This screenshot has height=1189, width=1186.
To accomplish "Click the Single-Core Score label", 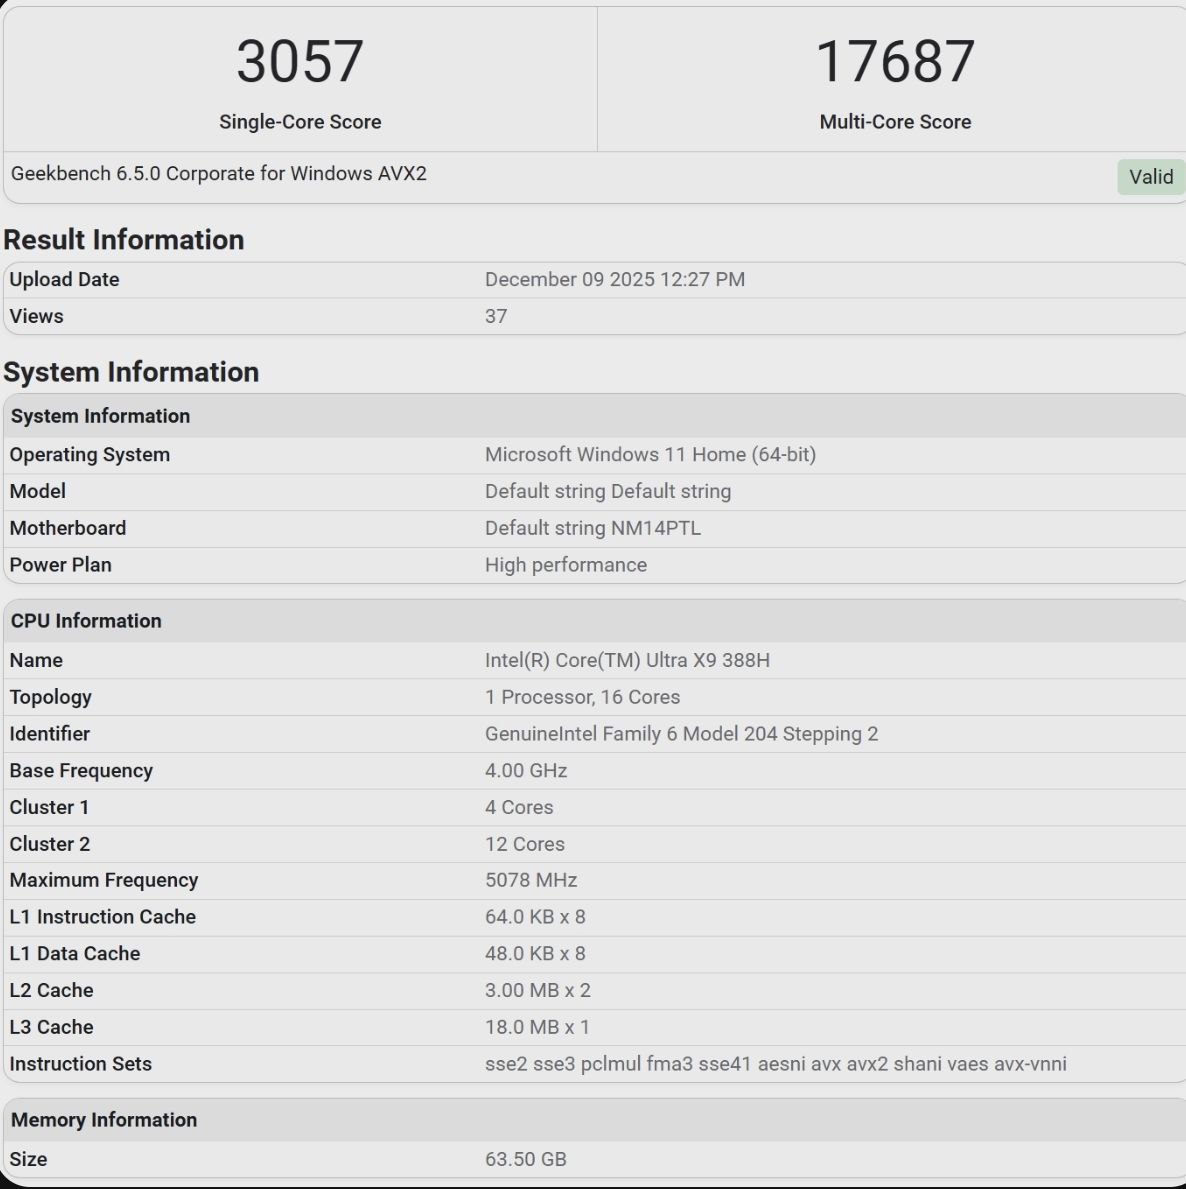I will 300,122.
